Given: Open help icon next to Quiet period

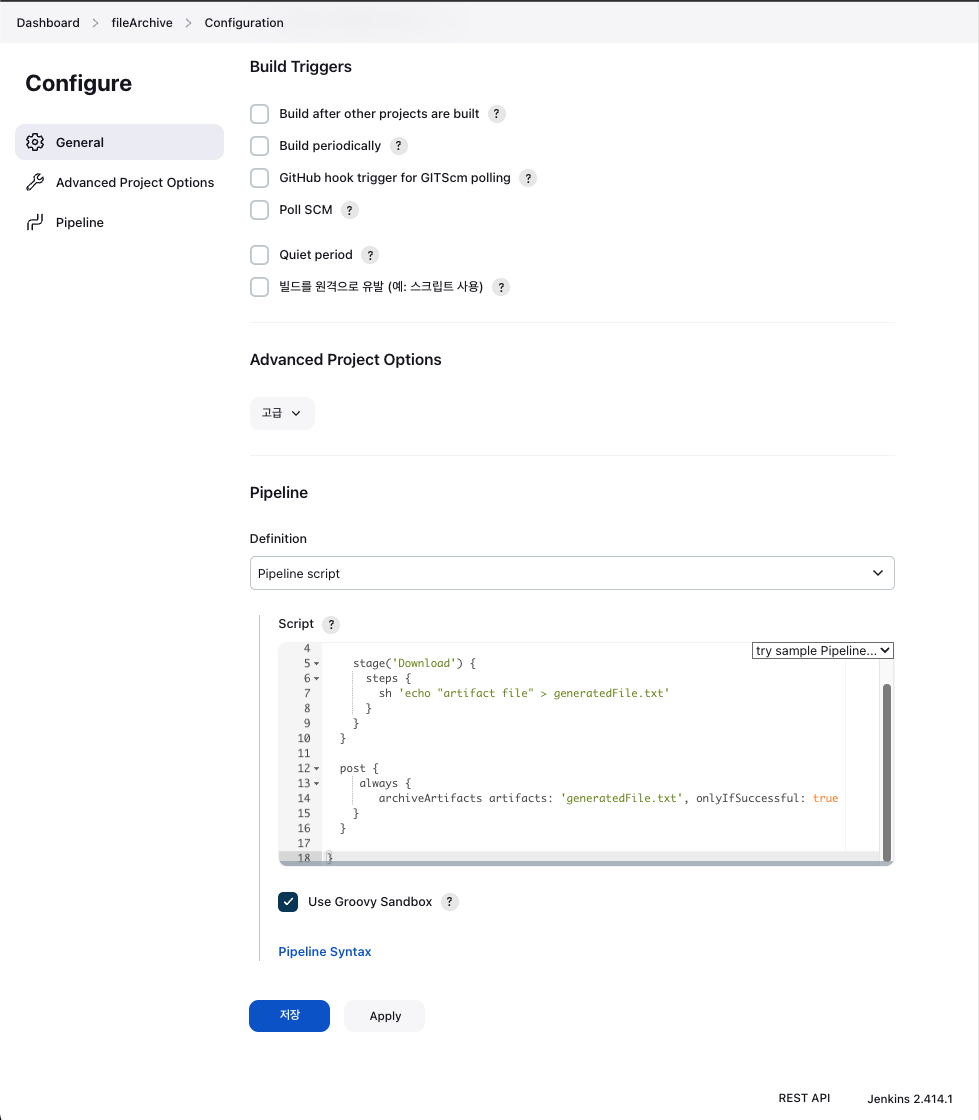Looking at the screenshot, I should click(x=370, y=255).
